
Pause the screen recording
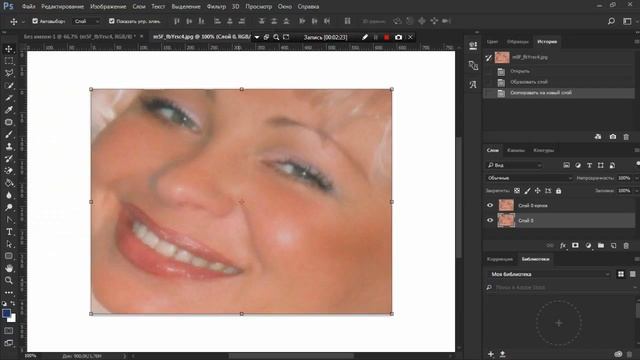point(376,37)
